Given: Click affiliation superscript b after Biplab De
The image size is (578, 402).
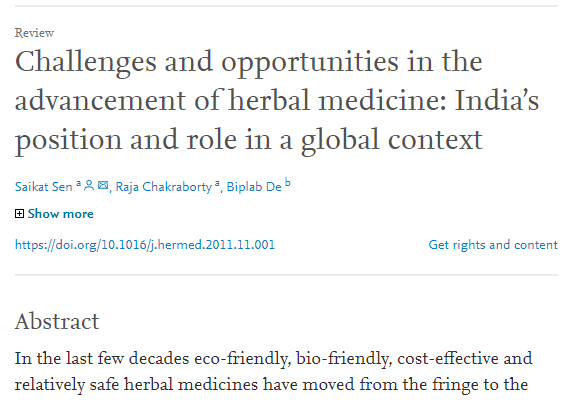Looking at the screenshot, I should coord(288,182).
